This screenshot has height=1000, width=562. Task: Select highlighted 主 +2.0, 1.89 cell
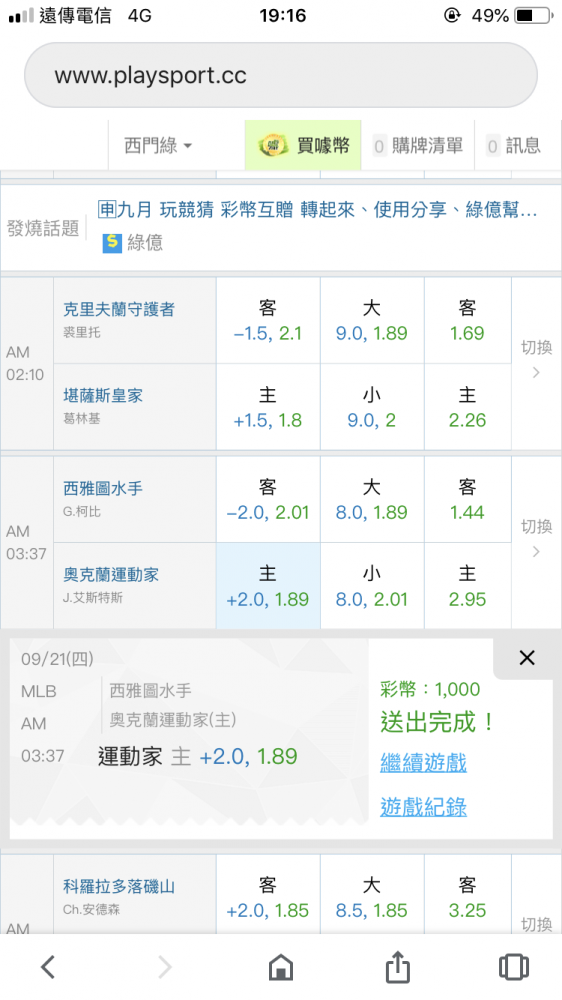pos(268,586)
